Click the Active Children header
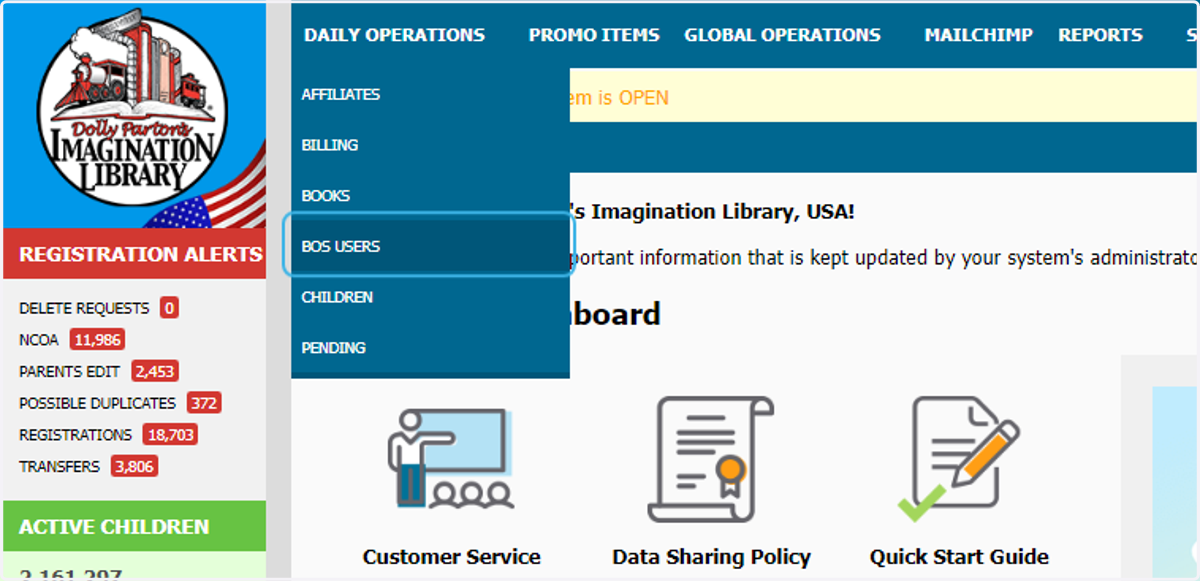Viewport: 1200px width, 581px height. (x=134, y=527)
